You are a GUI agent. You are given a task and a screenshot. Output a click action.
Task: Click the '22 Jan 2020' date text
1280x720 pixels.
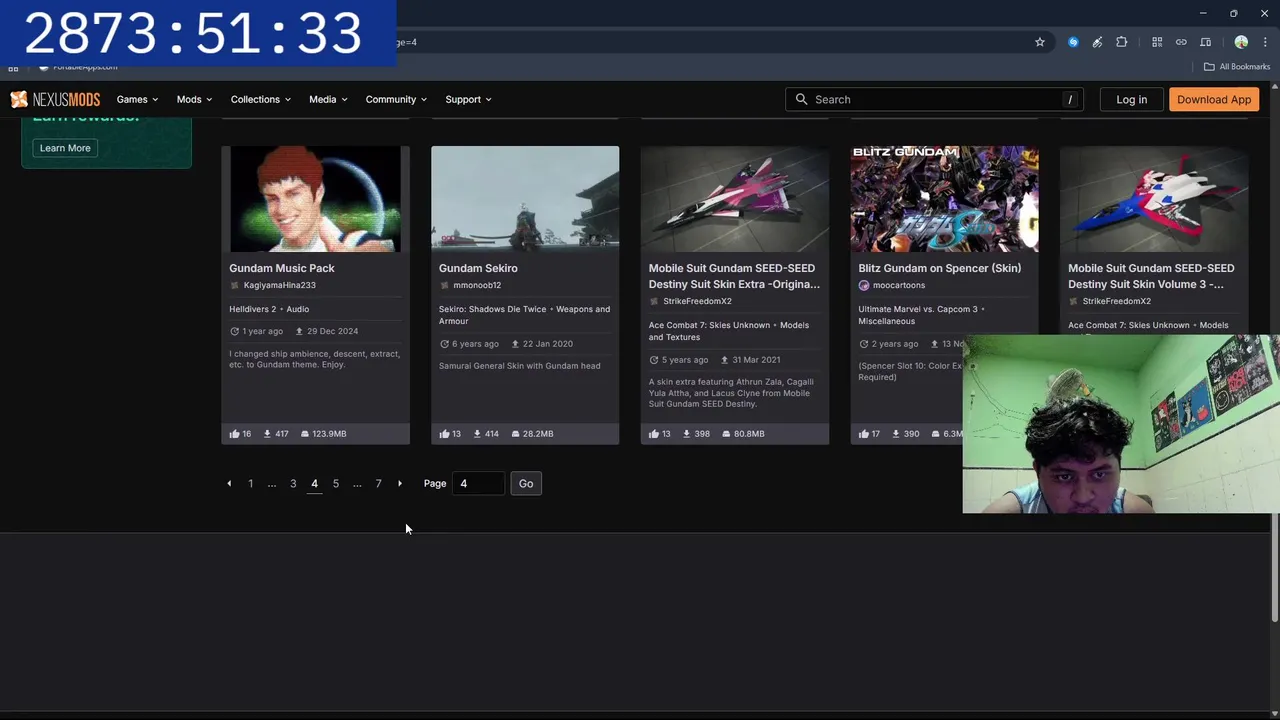point(547,344)
